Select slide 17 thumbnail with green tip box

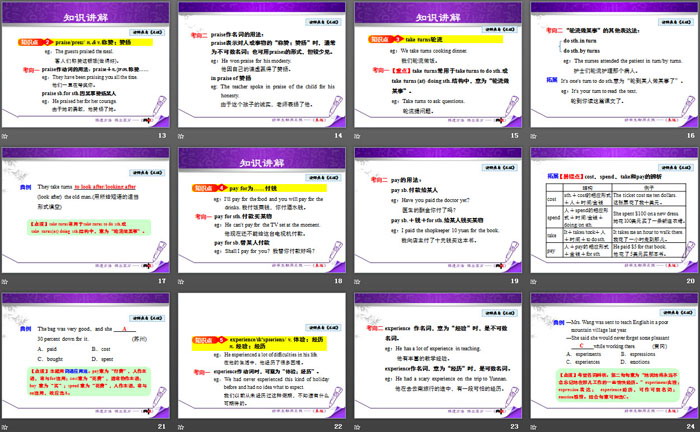point(86,210)
